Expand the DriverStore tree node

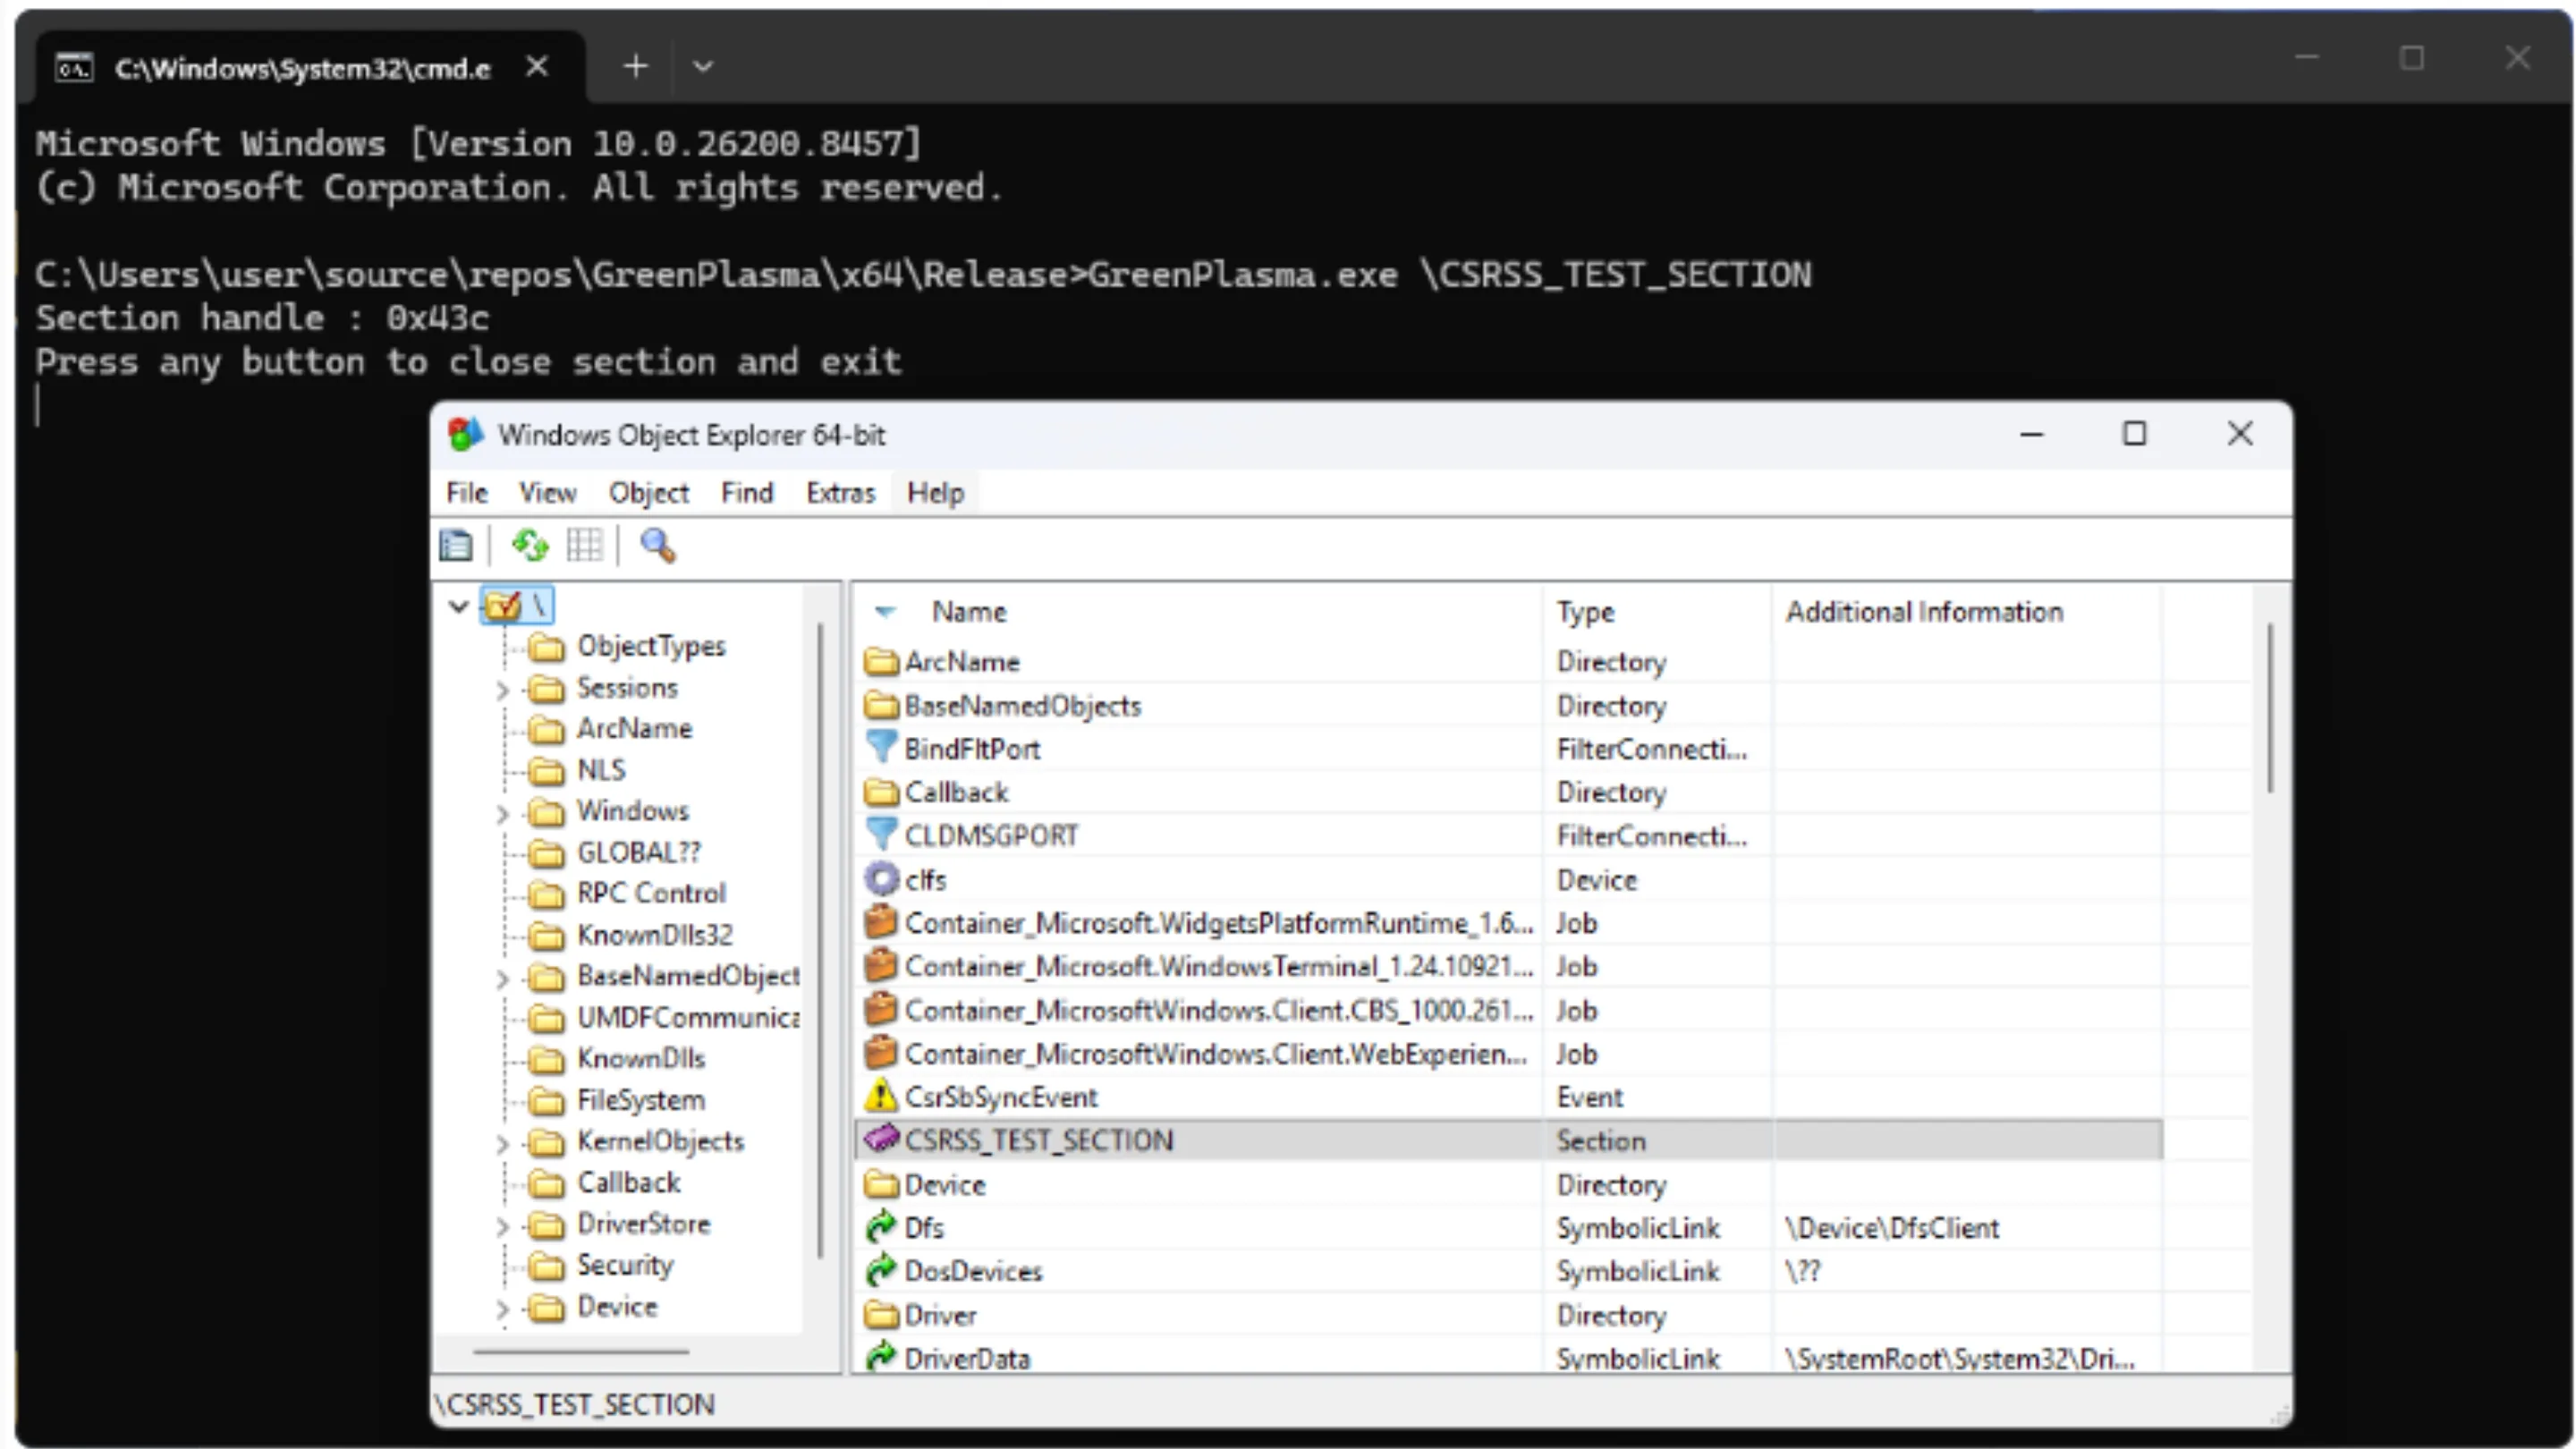click(x=502, y=1226)
